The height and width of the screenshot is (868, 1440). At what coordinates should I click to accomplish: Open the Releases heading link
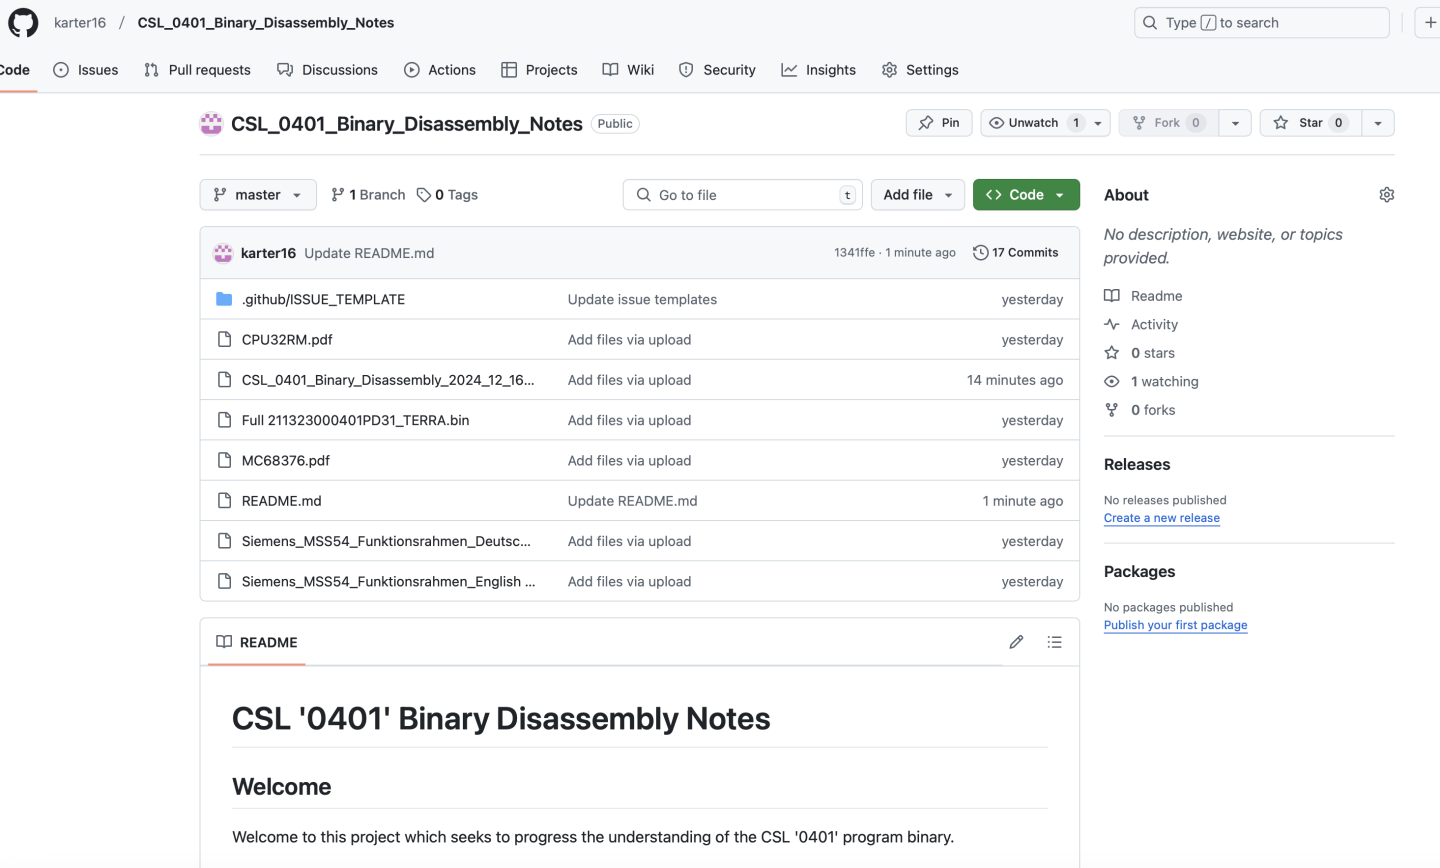click(1137, 464)
